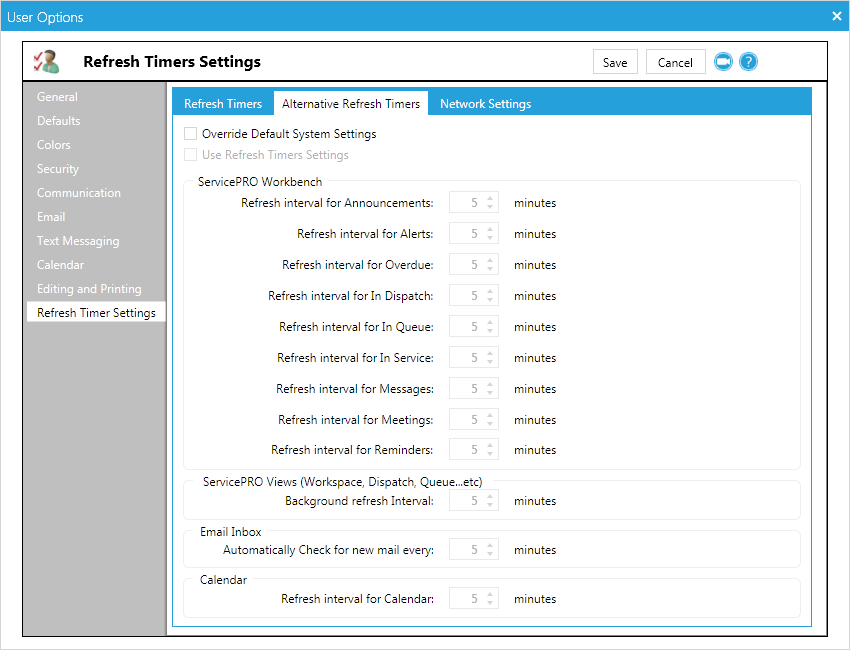Open help with the question mark icon

(x=748, y=62)
